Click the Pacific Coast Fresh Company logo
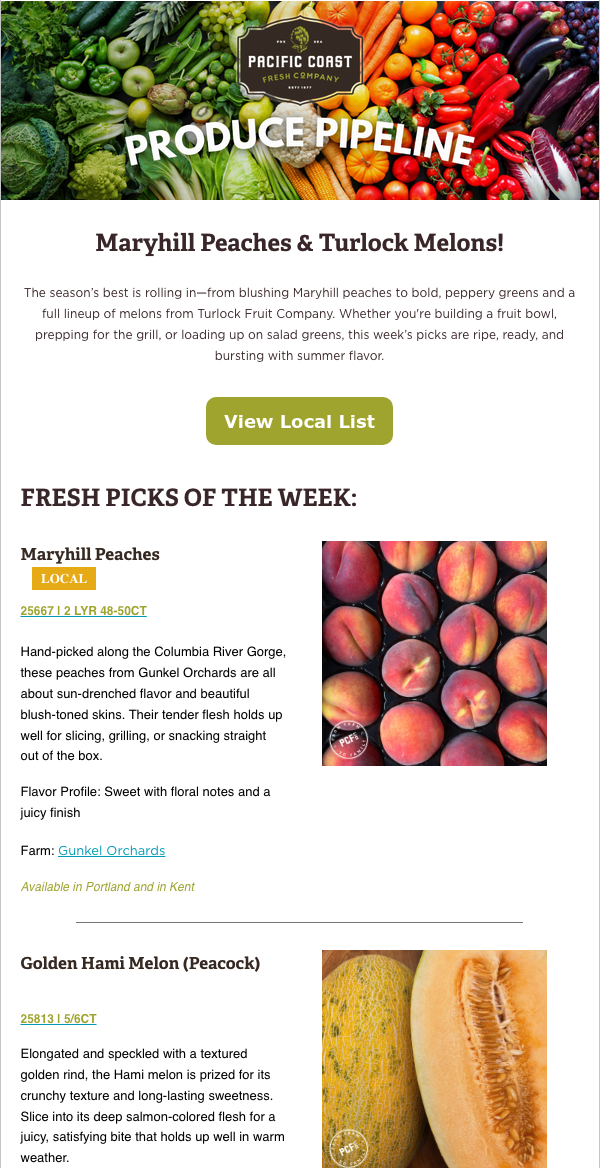 click(x=300, y=65)
